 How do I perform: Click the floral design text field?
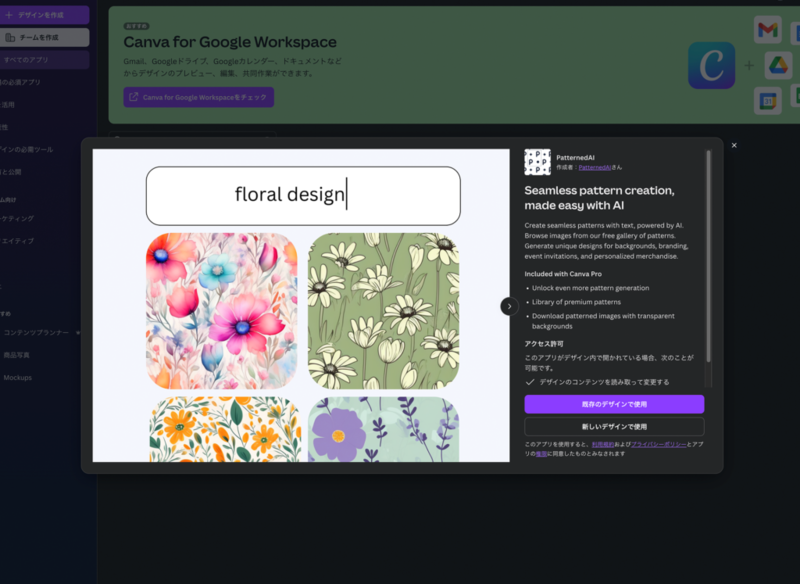303,196
